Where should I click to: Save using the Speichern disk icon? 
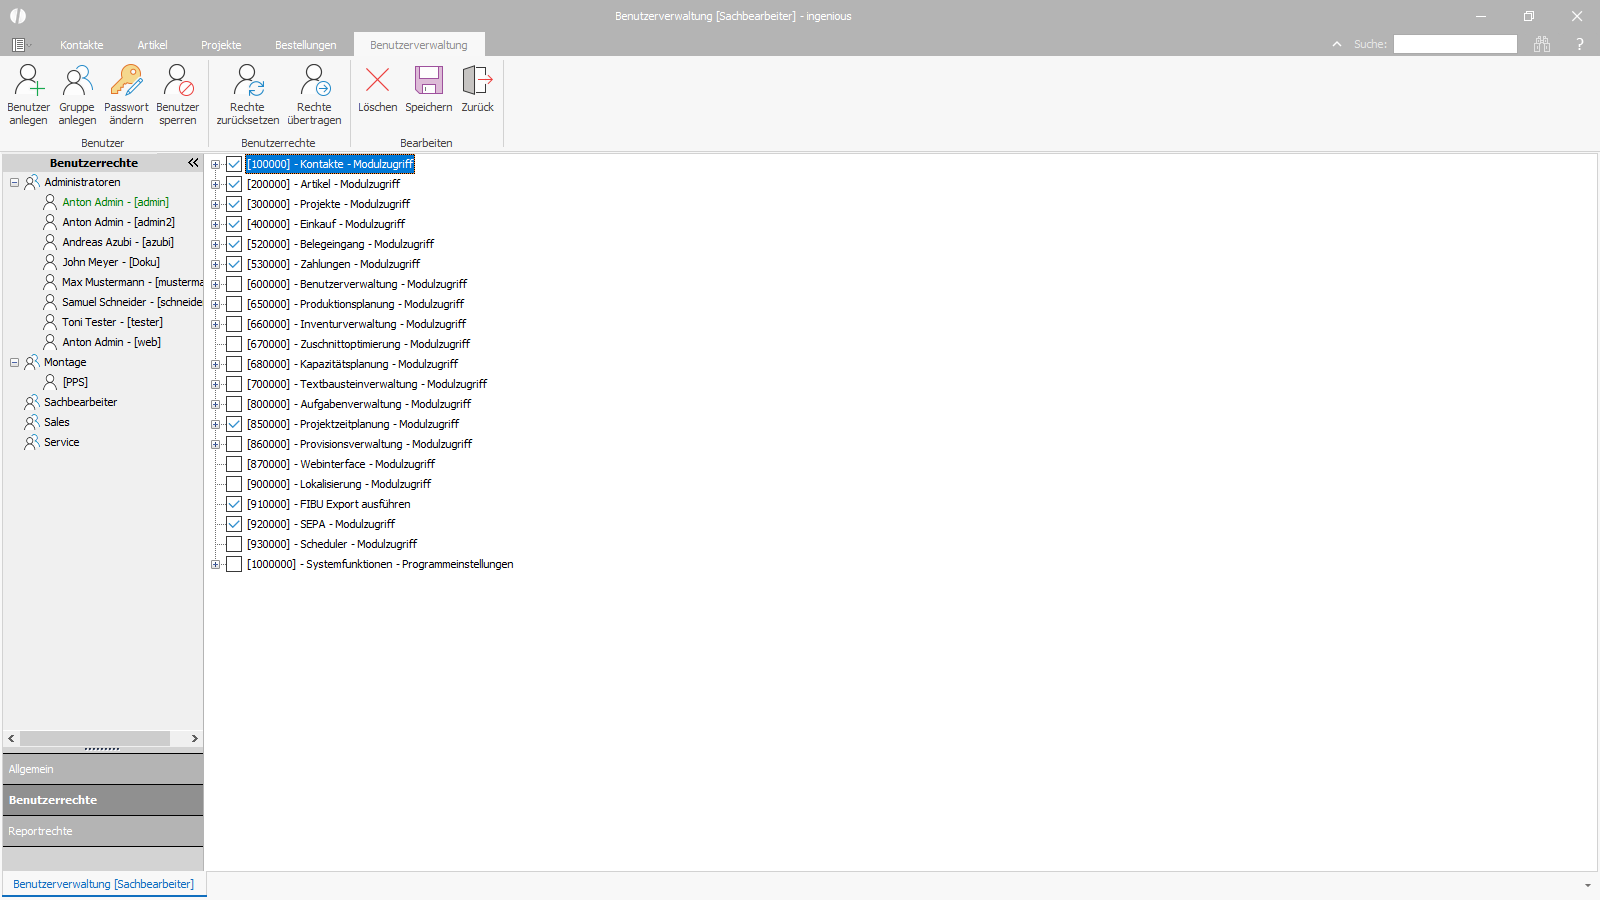click(429, 80)
